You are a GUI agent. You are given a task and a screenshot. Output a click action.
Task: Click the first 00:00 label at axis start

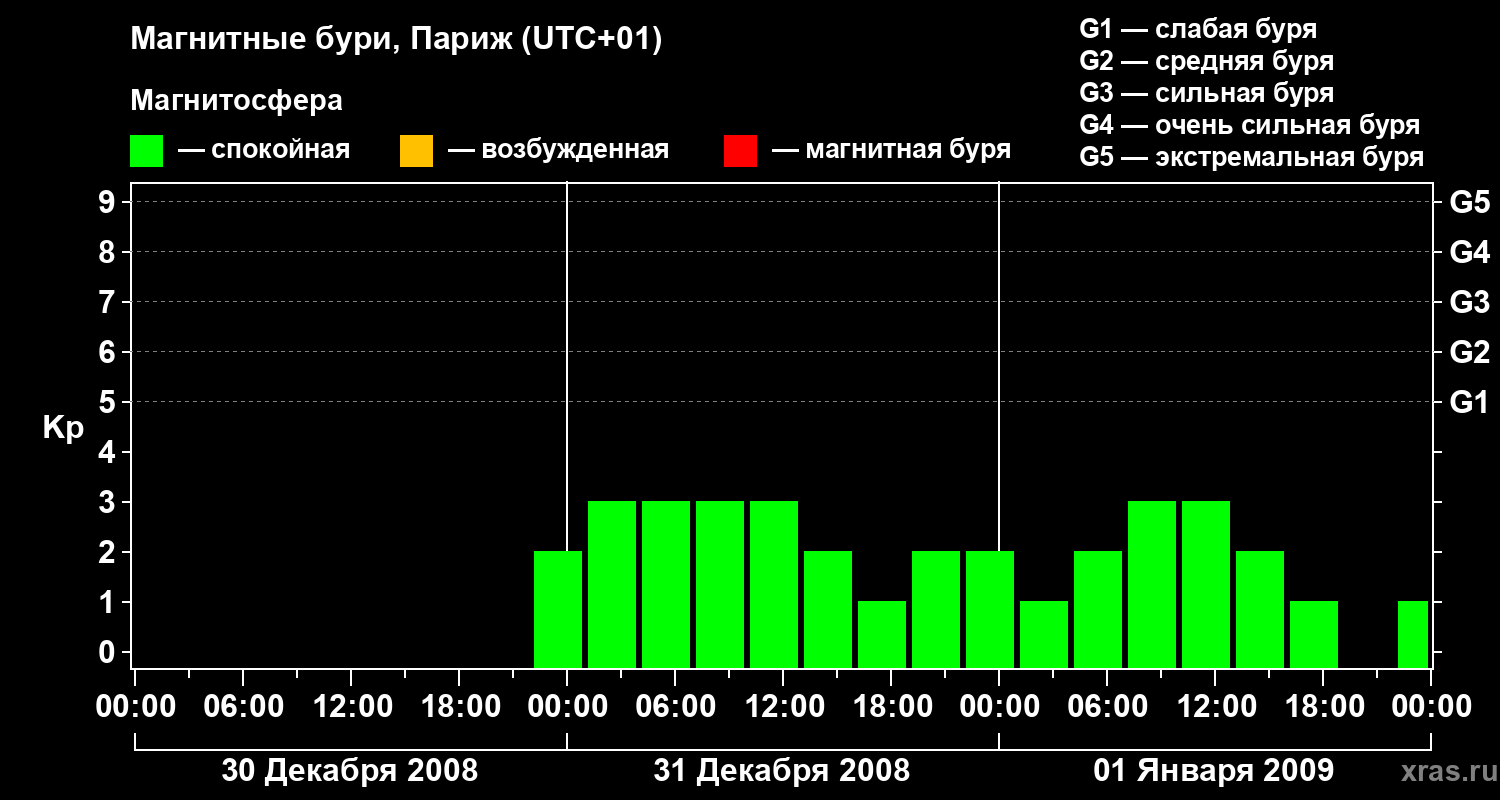[x=134, y=707]
